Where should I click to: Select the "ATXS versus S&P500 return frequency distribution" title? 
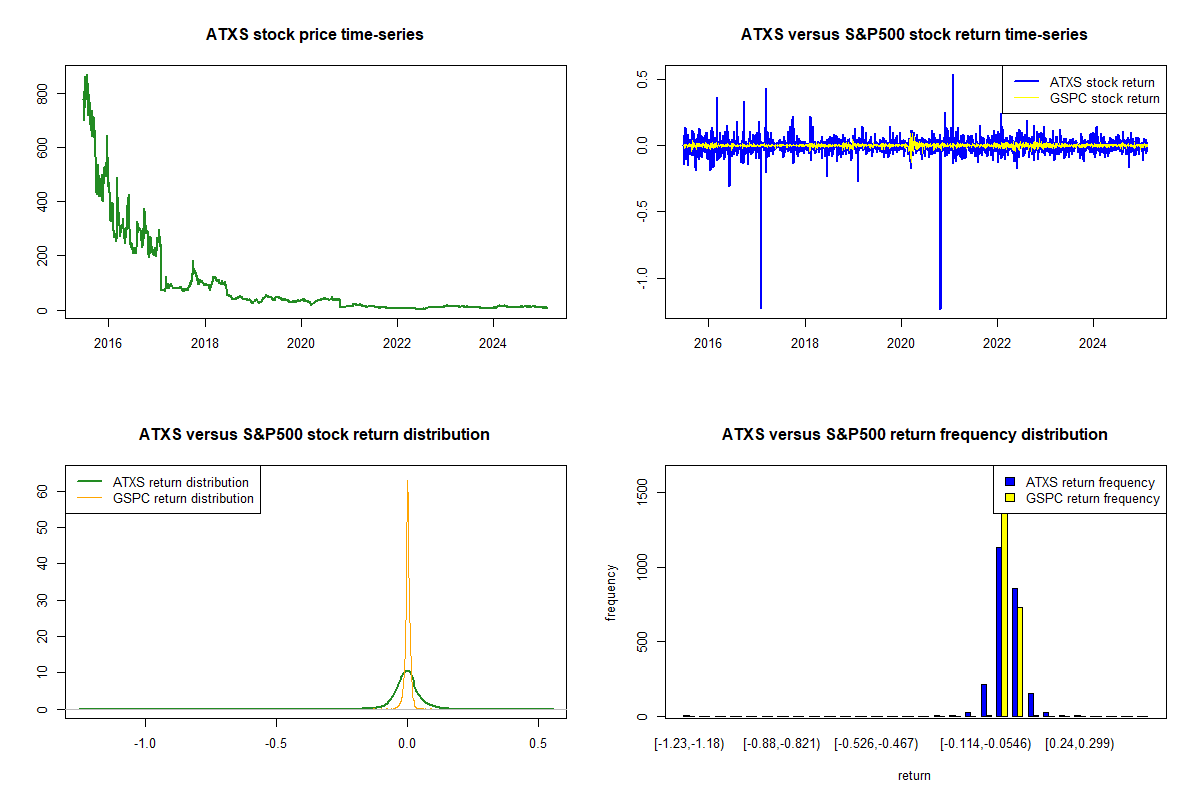(914, 435)
